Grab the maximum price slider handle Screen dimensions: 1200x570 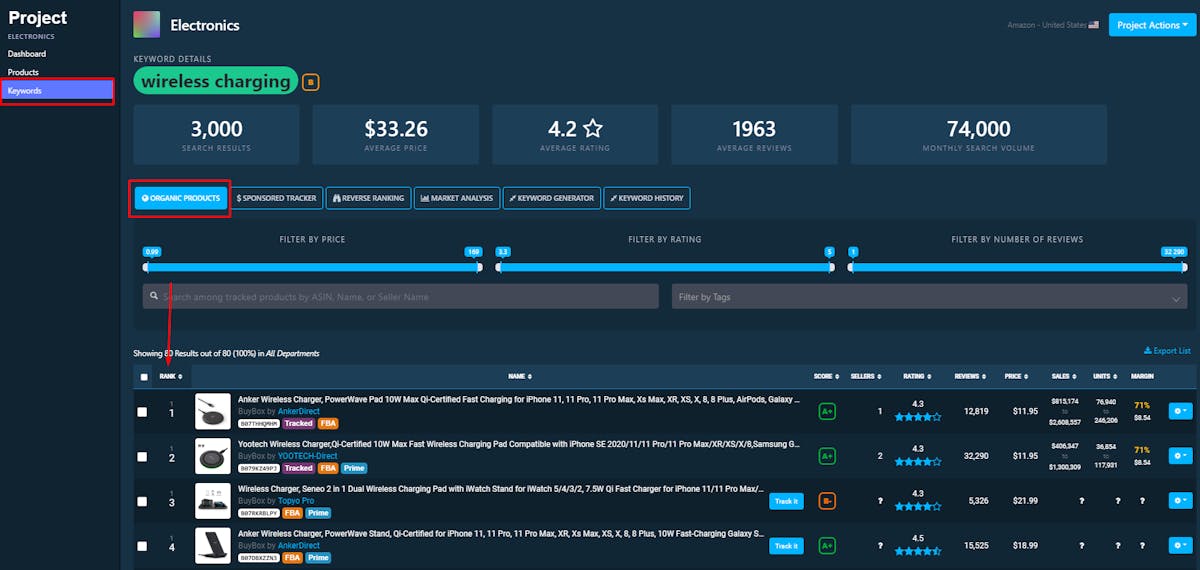point(478,267)
